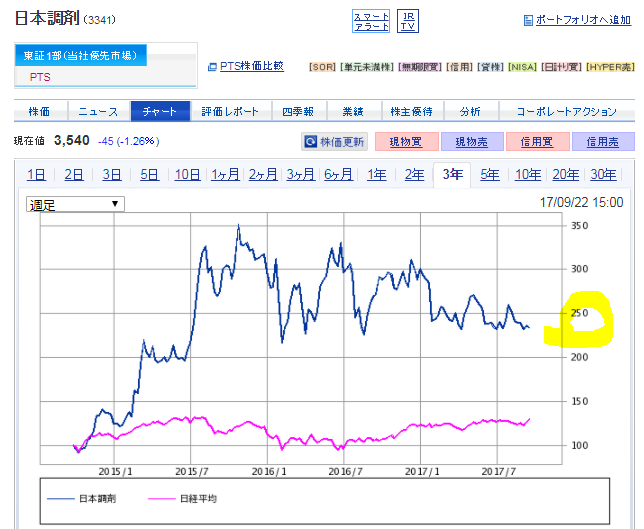Viewport: 644px width, 529px height.
Task: Click the 現物買 button
Action: coord(407,142)
